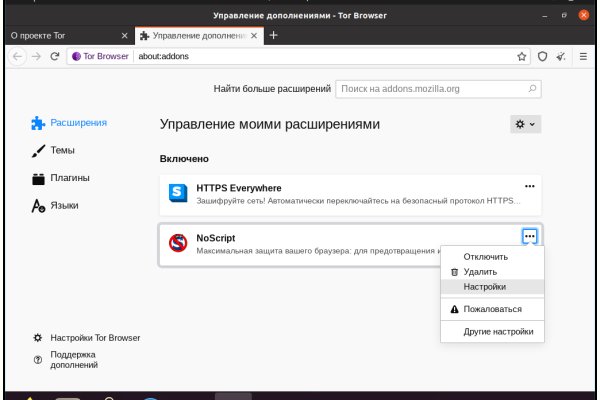The width and height of the screenshot is (600, 400).
Task: Expand the gear tools dropdown for extensions
Action: [x=525, y=124]
